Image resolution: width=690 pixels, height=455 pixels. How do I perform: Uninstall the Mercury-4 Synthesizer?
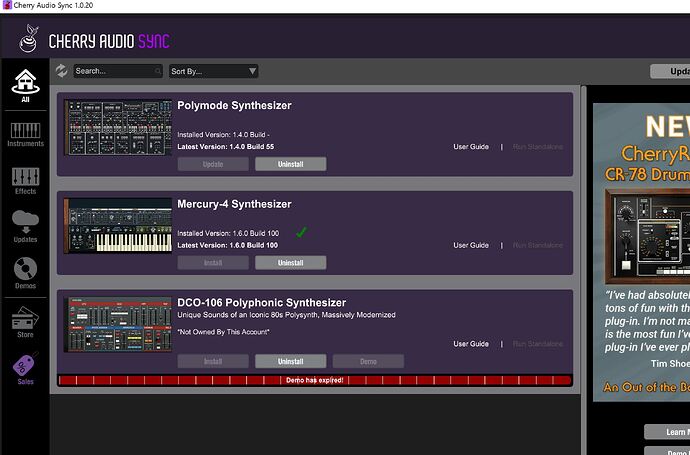click(x=290, y=263)
